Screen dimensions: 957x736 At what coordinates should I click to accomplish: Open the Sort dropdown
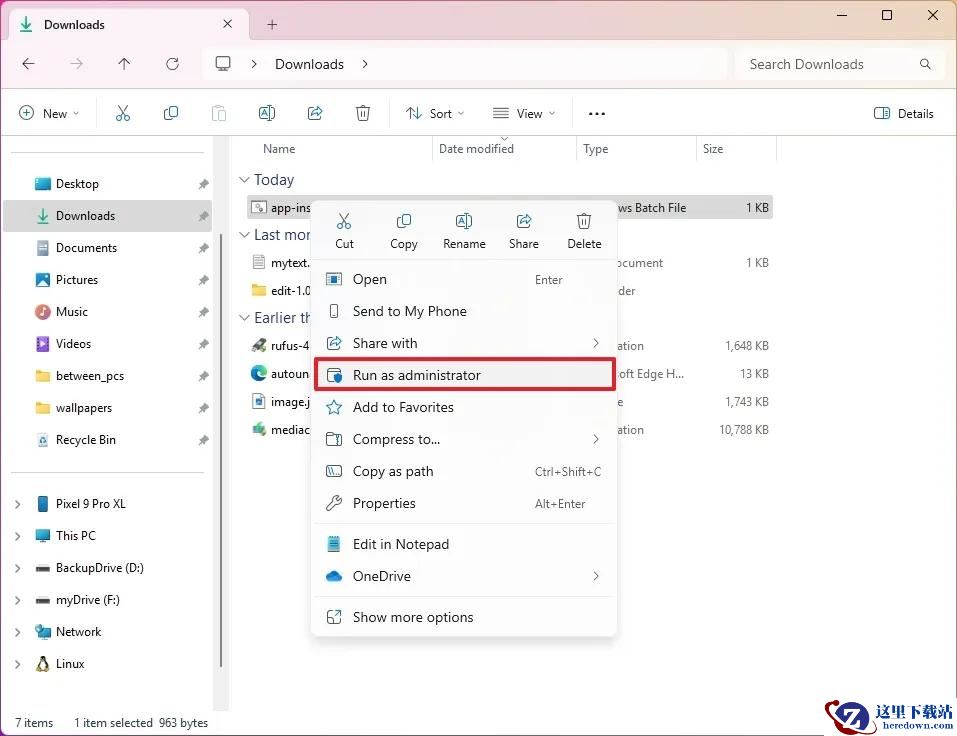coord(435,114)
